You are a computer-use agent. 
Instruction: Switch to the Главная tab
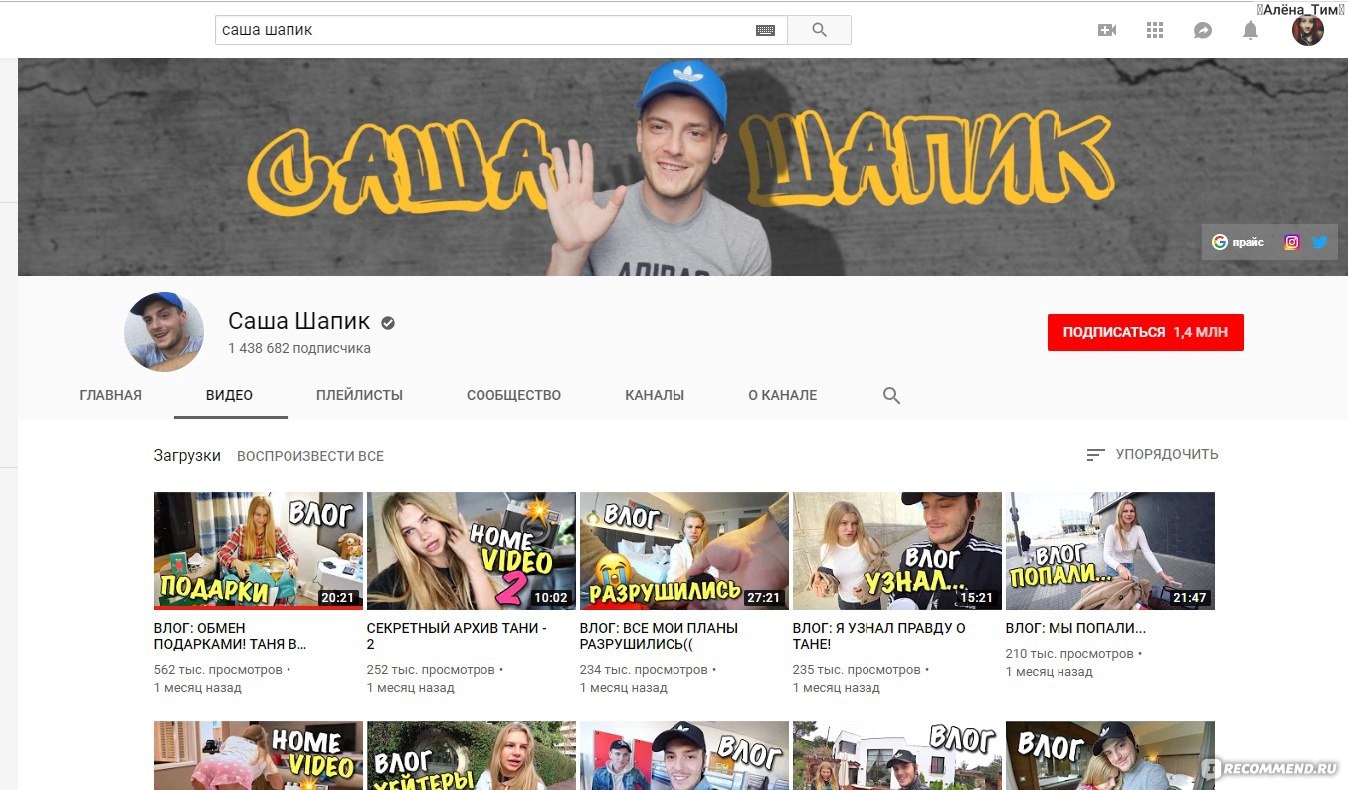[x=110, y=395]
